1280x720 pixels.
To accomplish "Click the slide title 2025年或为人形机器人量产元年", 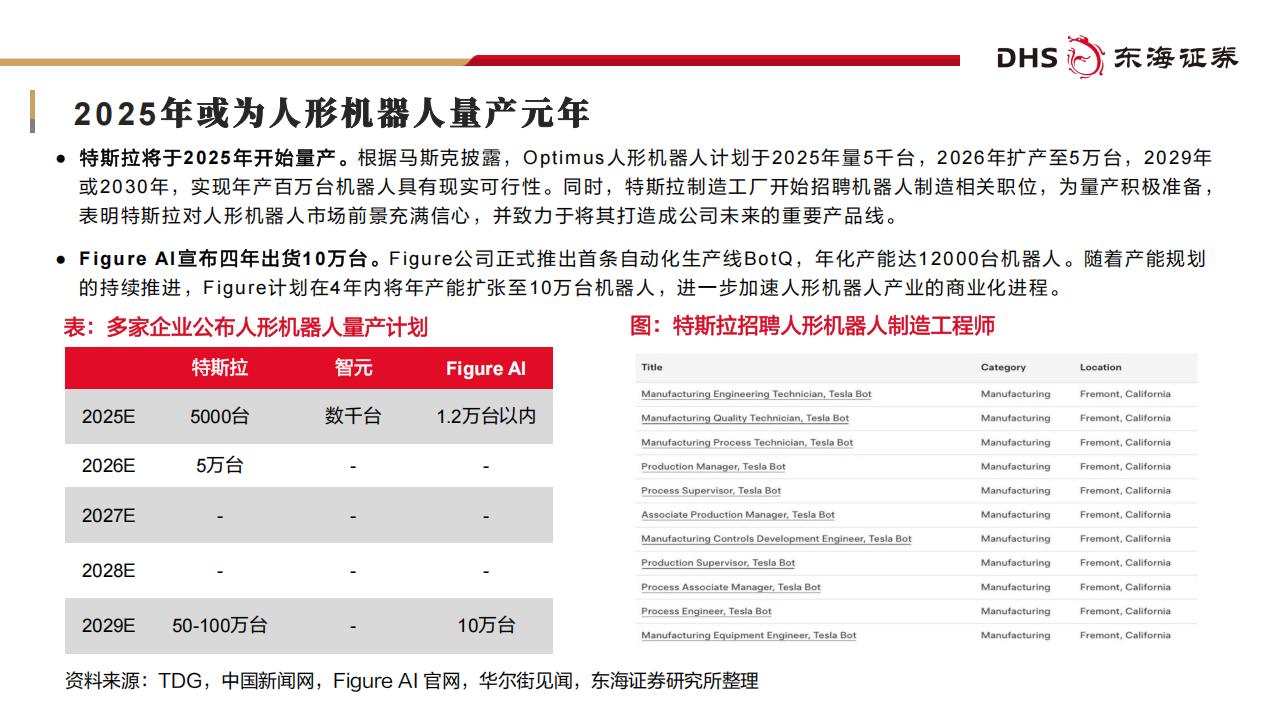I will click(331, 113).
